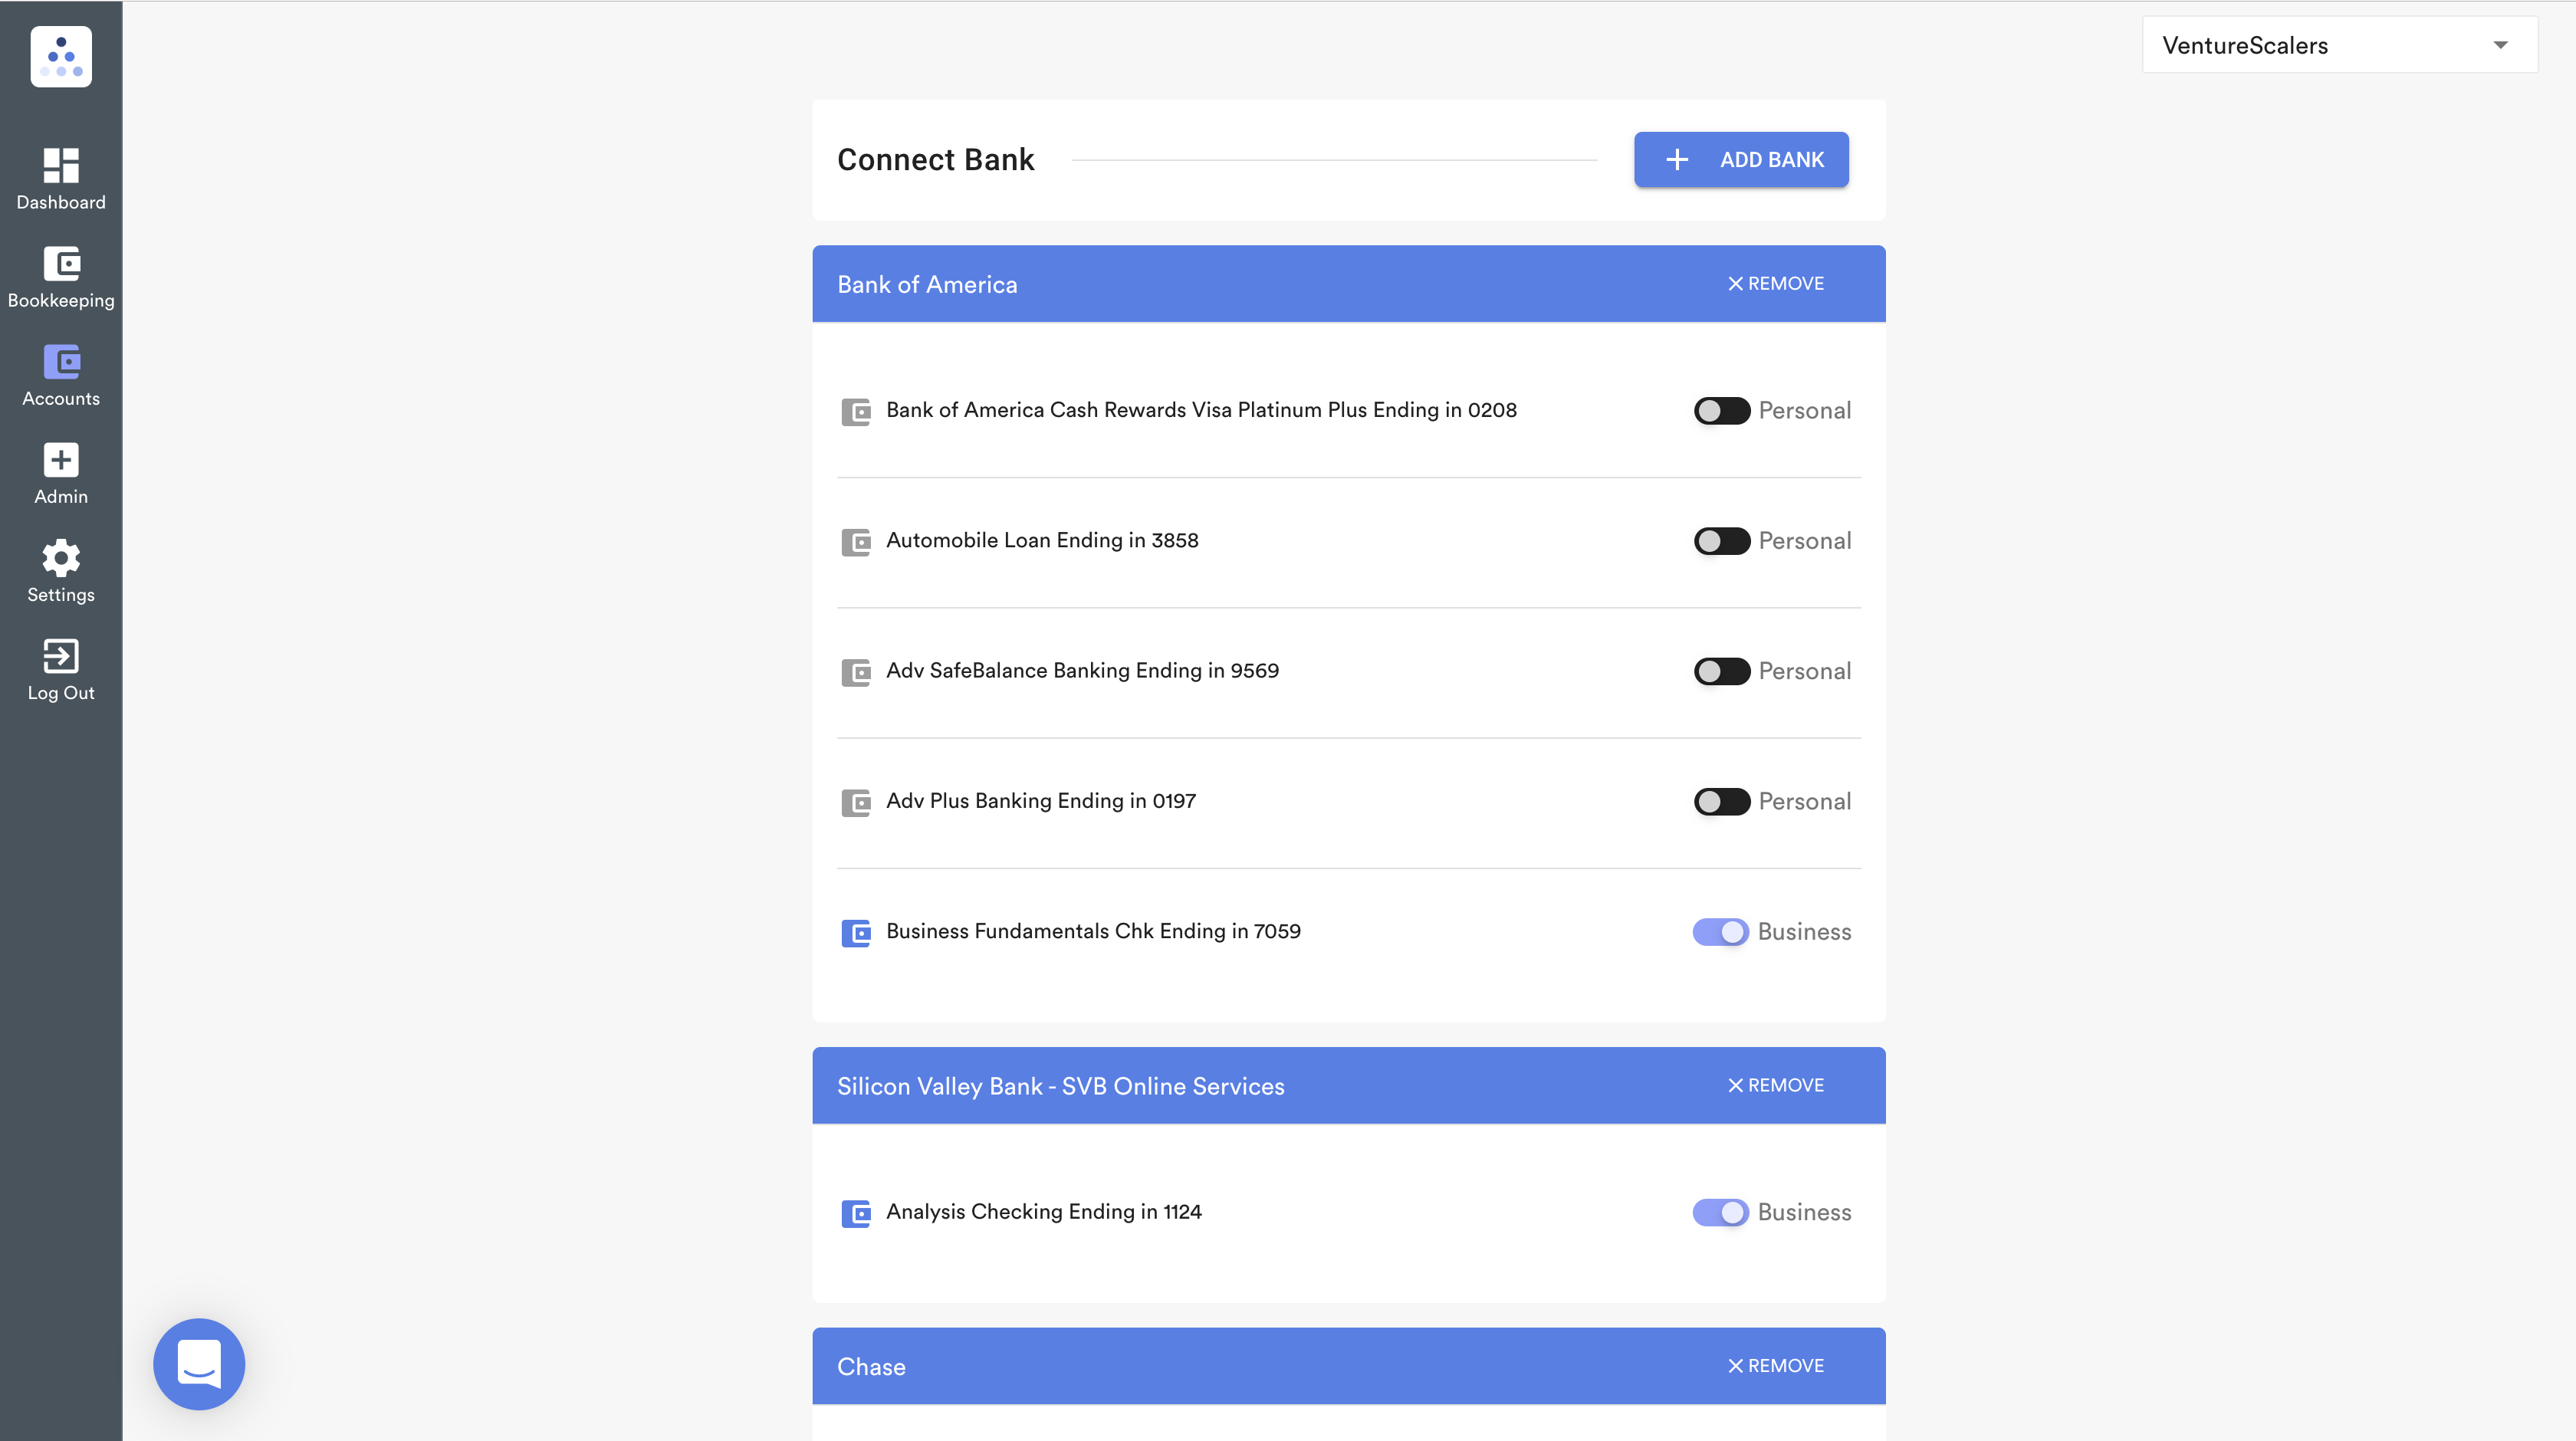Toggle Cash Rewards Visa 0208 to Business
2576x1441 pixels.
coord(1721,411)
